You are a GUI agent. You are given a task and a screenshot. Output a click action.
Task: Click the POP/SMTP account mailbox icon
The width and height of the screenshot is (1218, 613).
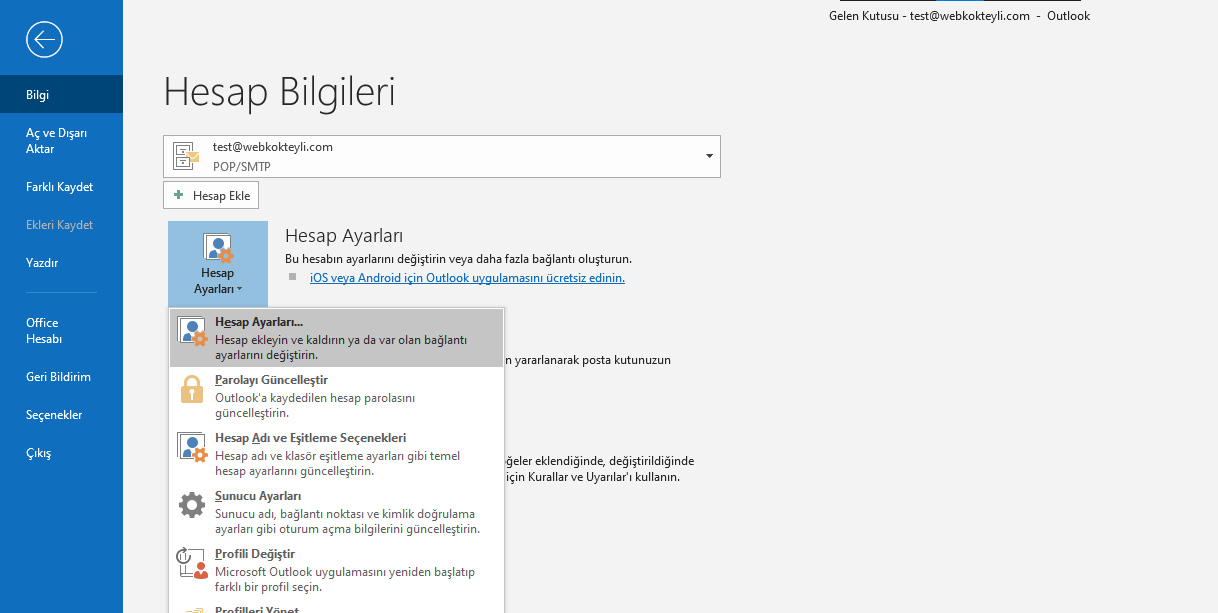[x=186, y=156]
